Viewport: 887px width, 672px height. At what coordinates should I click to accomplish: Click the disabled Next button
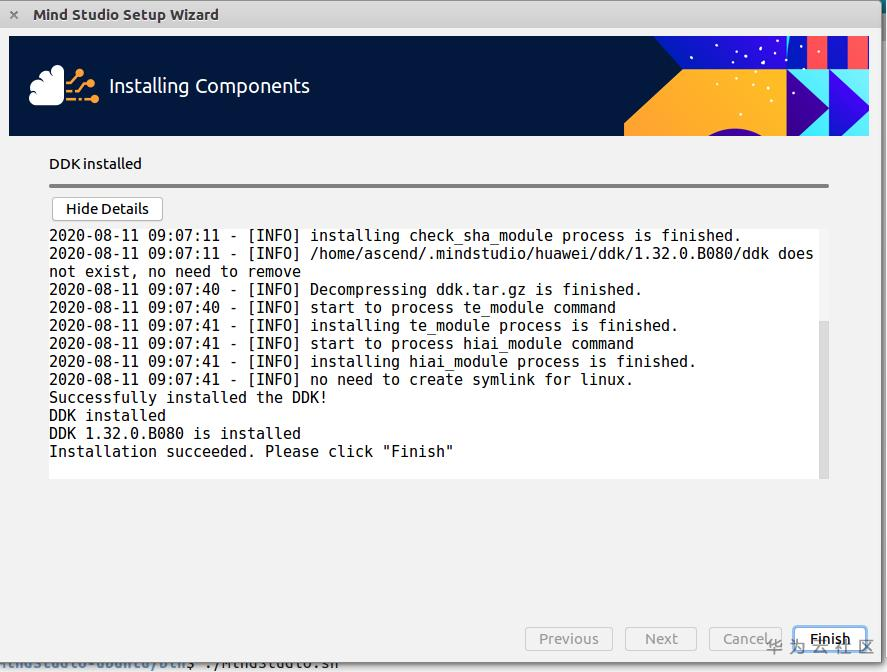coord(661,639)
